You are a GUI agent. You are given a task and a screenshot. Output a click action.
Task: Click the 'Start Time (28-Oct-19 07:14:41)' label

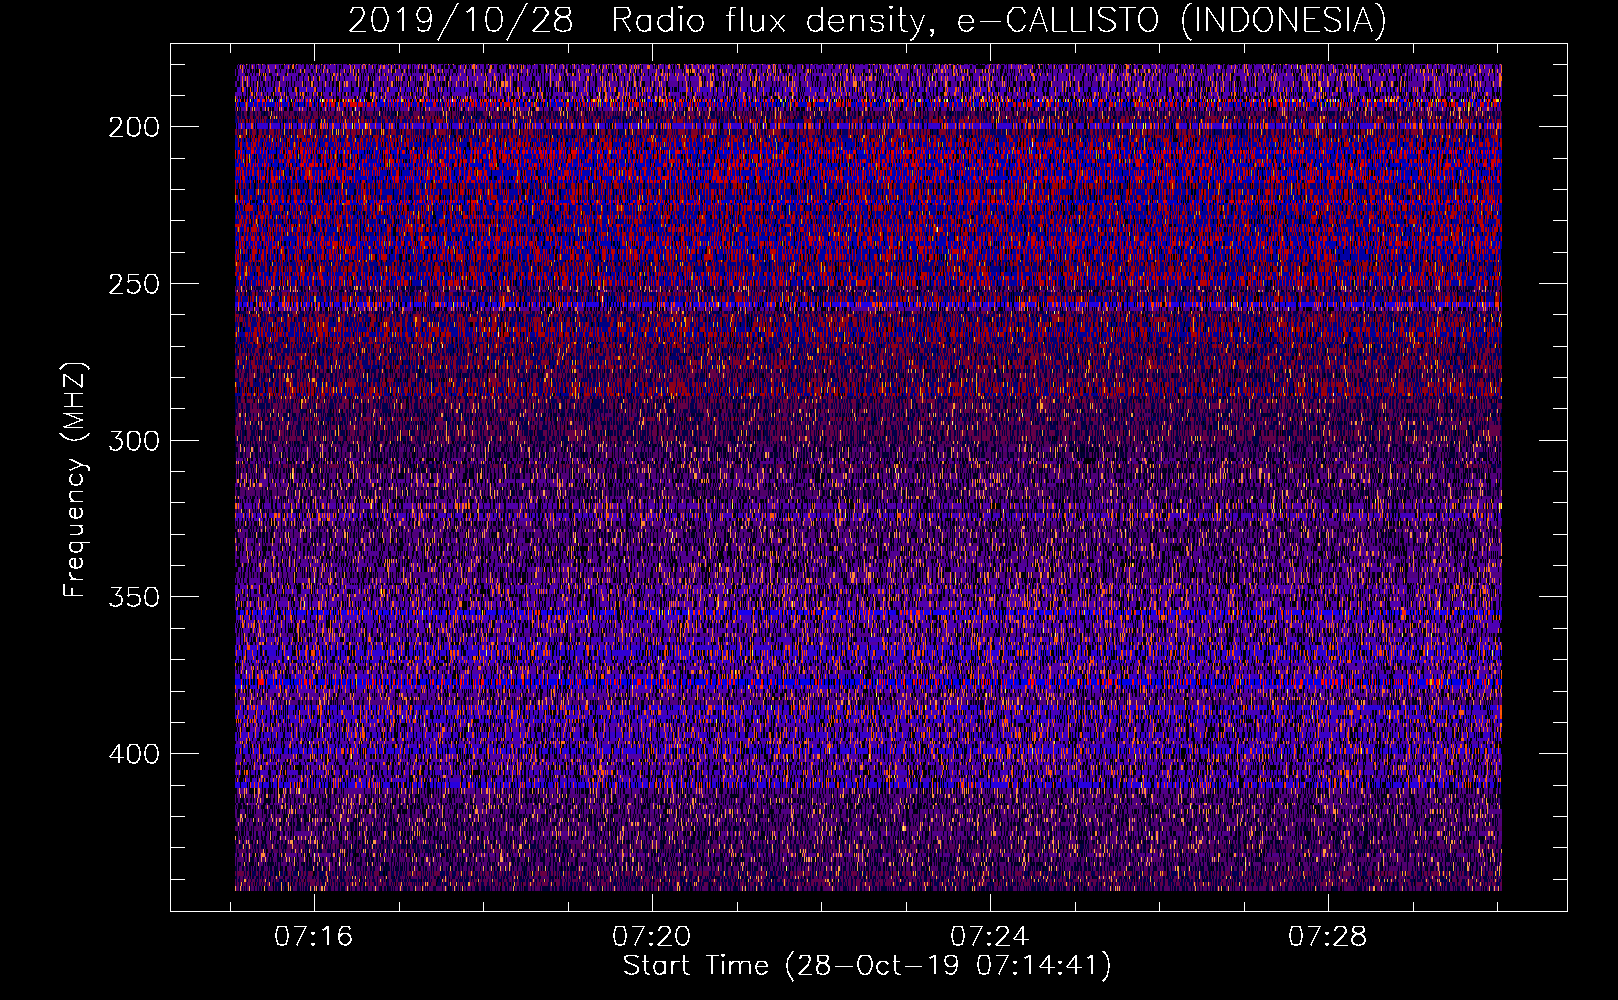pos(867,966)
